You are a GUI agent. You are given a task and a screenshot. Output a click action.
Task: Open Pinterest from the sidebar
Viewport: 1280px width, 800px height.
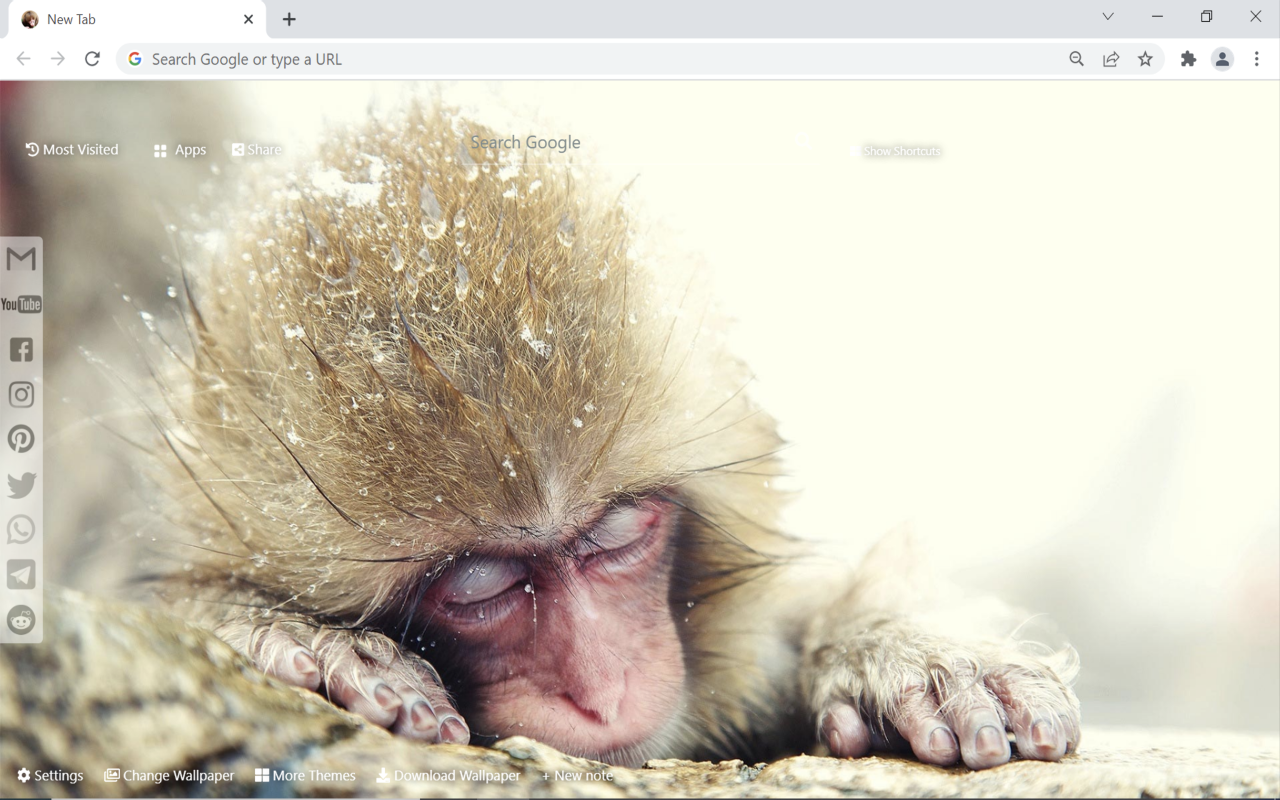(x=21, y=439)
